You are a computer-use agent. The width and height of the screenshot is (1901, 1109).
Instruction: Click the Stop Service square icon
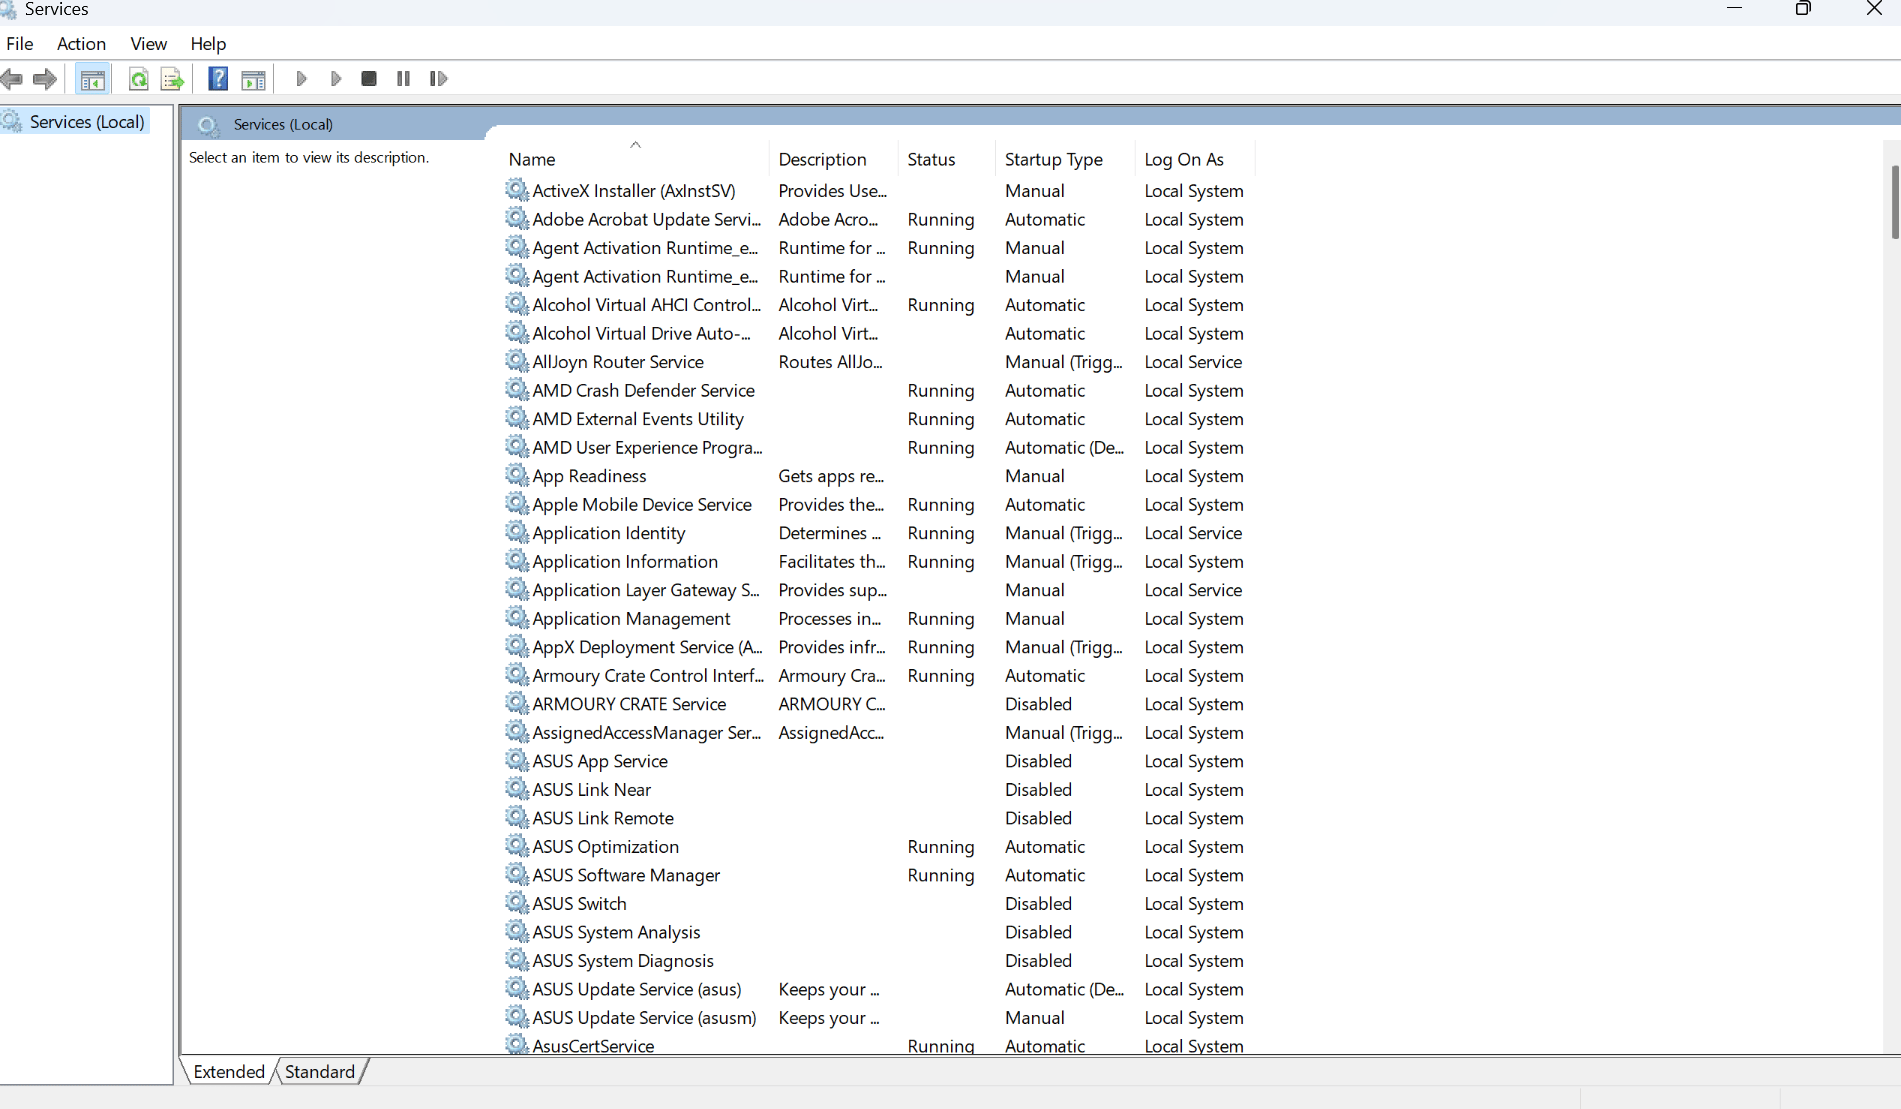click(x=369, y=79)
